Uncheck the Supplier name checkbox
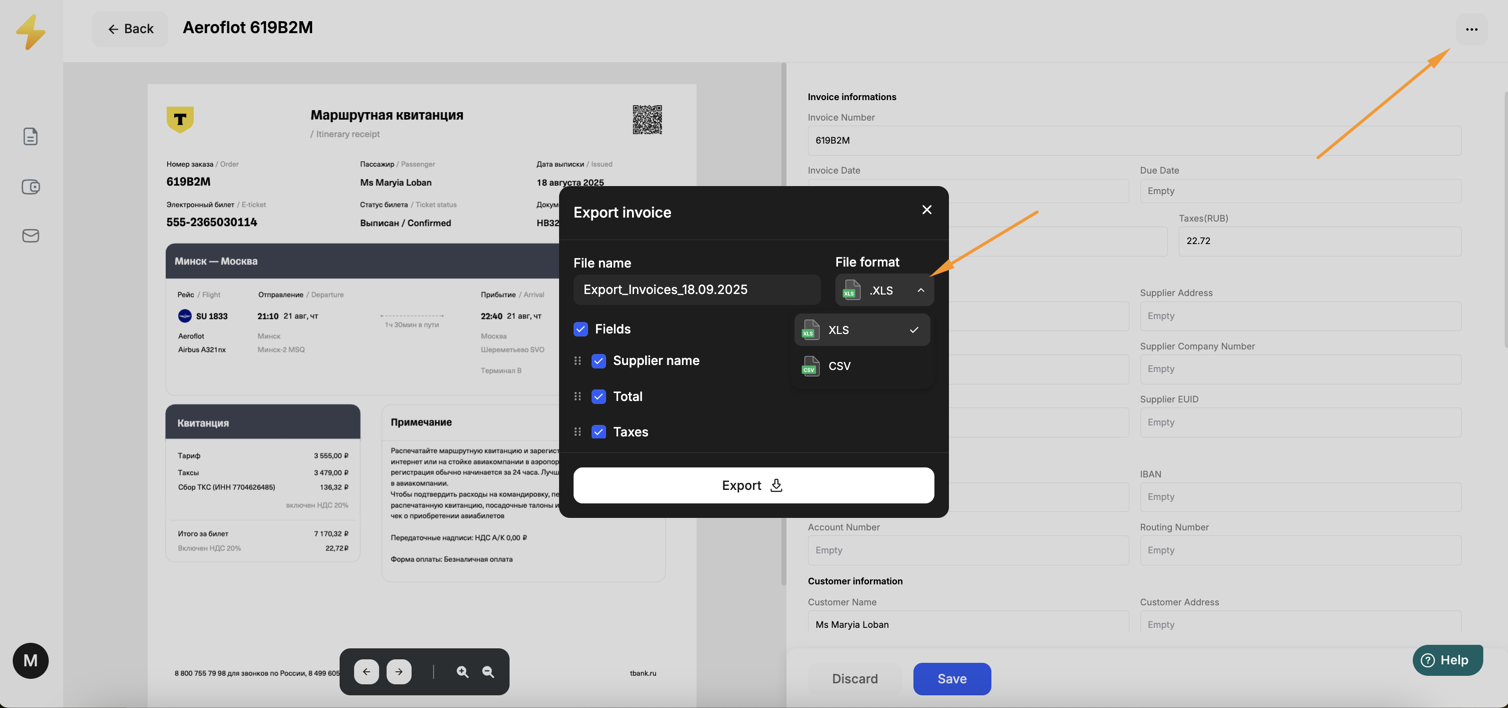 (599, 361)
